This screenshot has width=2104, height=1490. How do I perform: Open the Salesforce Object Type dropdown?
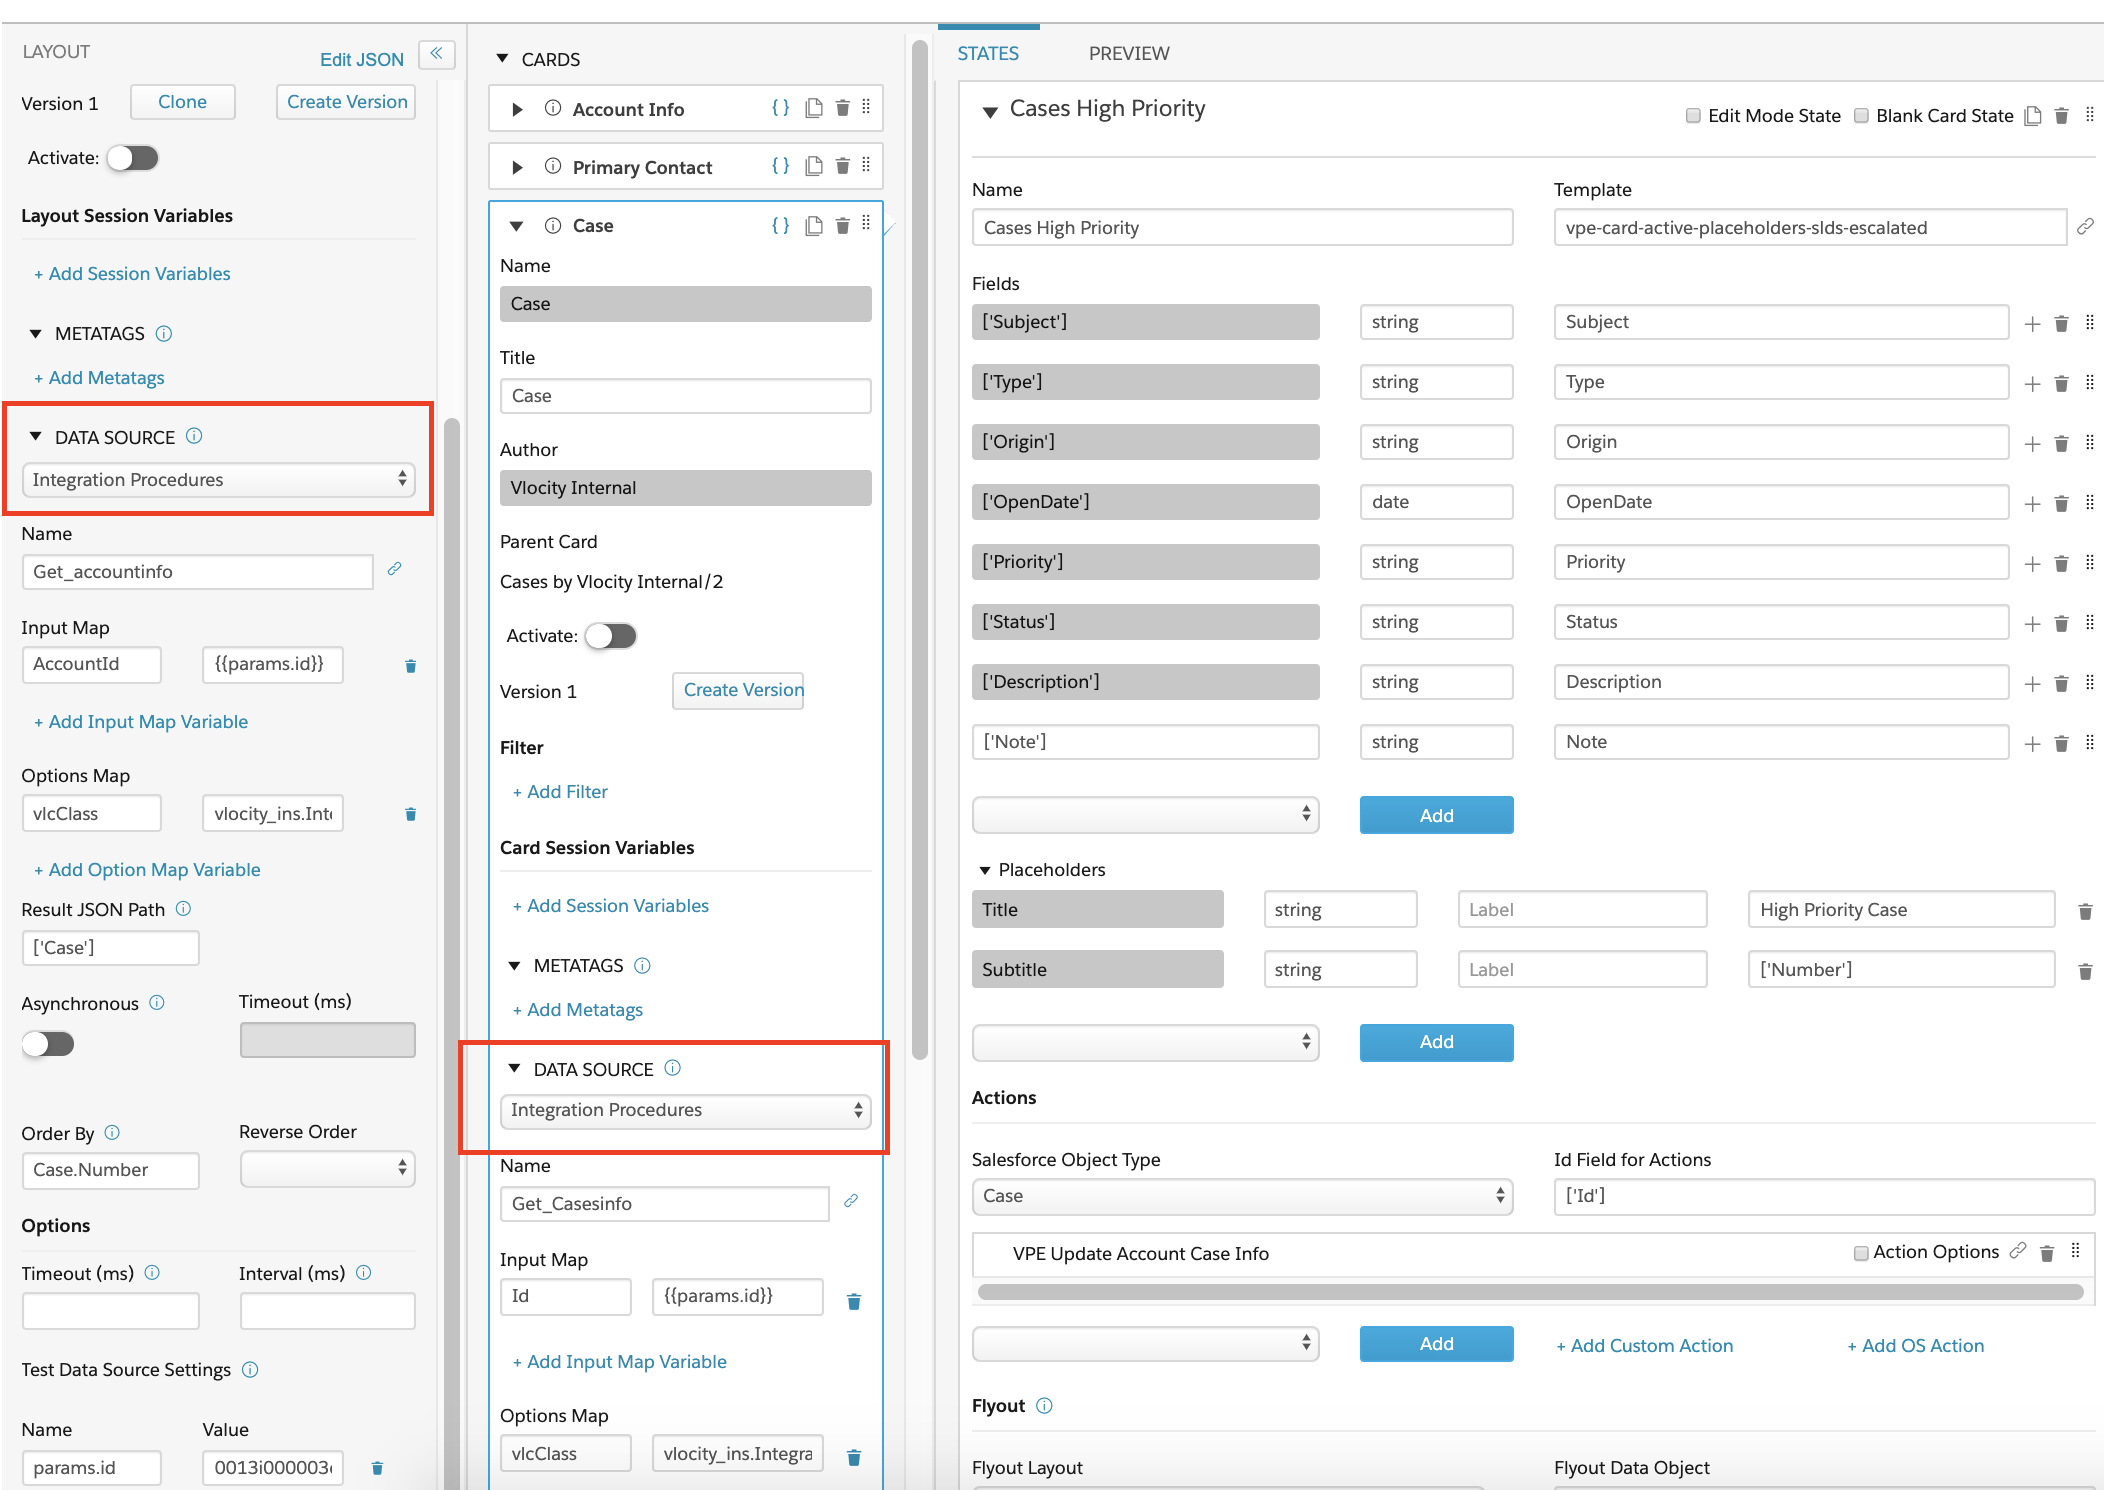pyautogui.click(x=1241, y=1196)
